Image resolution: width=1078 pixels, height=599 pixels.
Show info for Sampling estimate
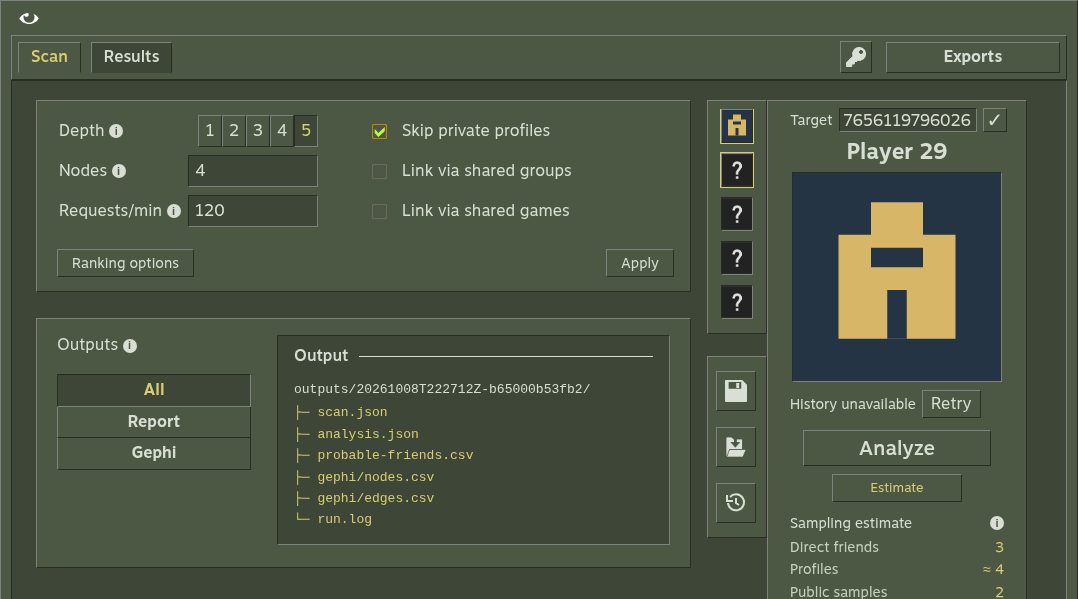click(997, 523)
